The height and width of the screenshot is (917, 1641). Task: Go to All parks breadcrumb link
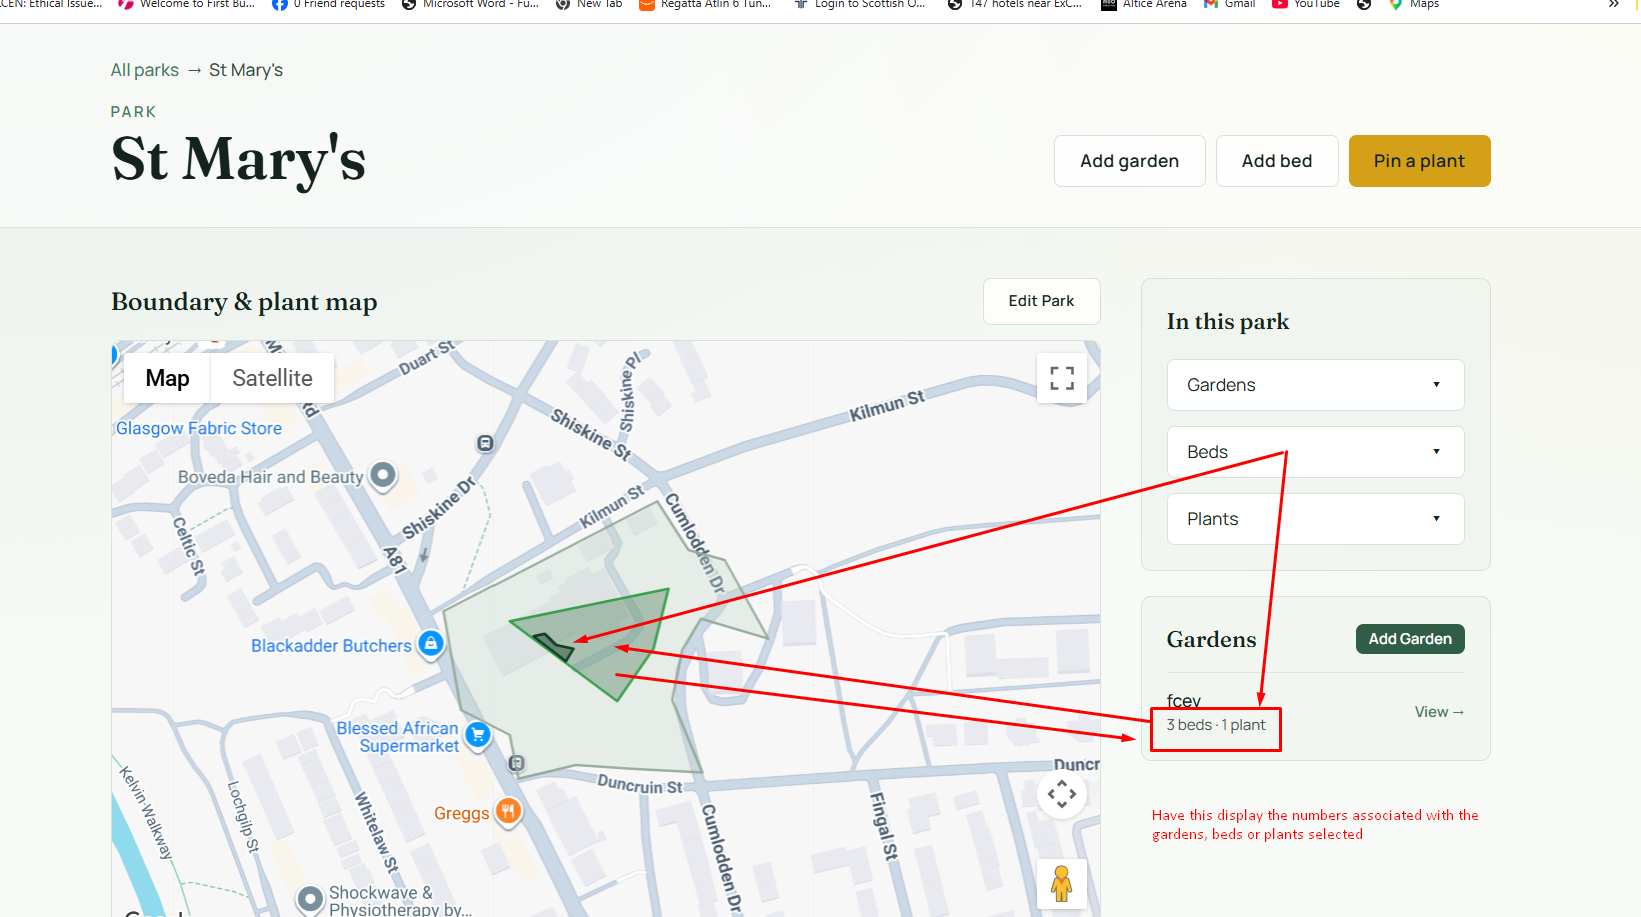(x=145, y=70)
